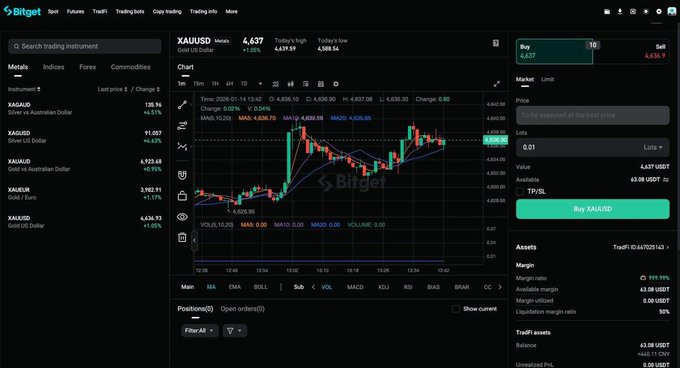
Task: Select the KDJ sub indicator
Action: [x=384, y=287]
